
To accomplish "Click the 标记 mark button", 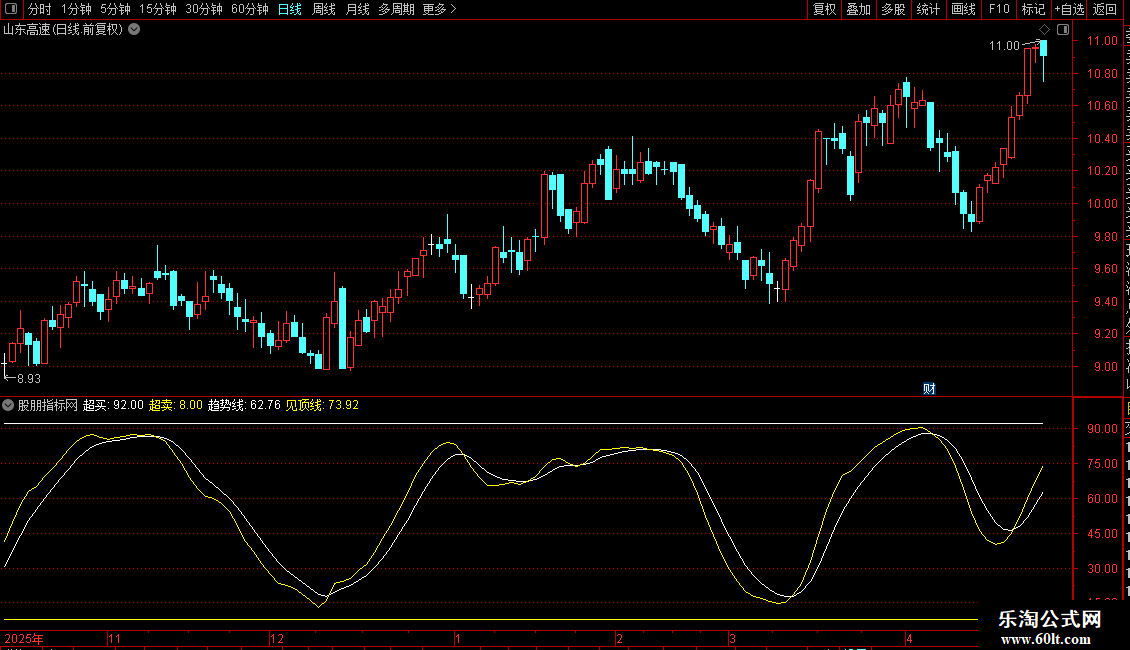I will [1033, 9].
